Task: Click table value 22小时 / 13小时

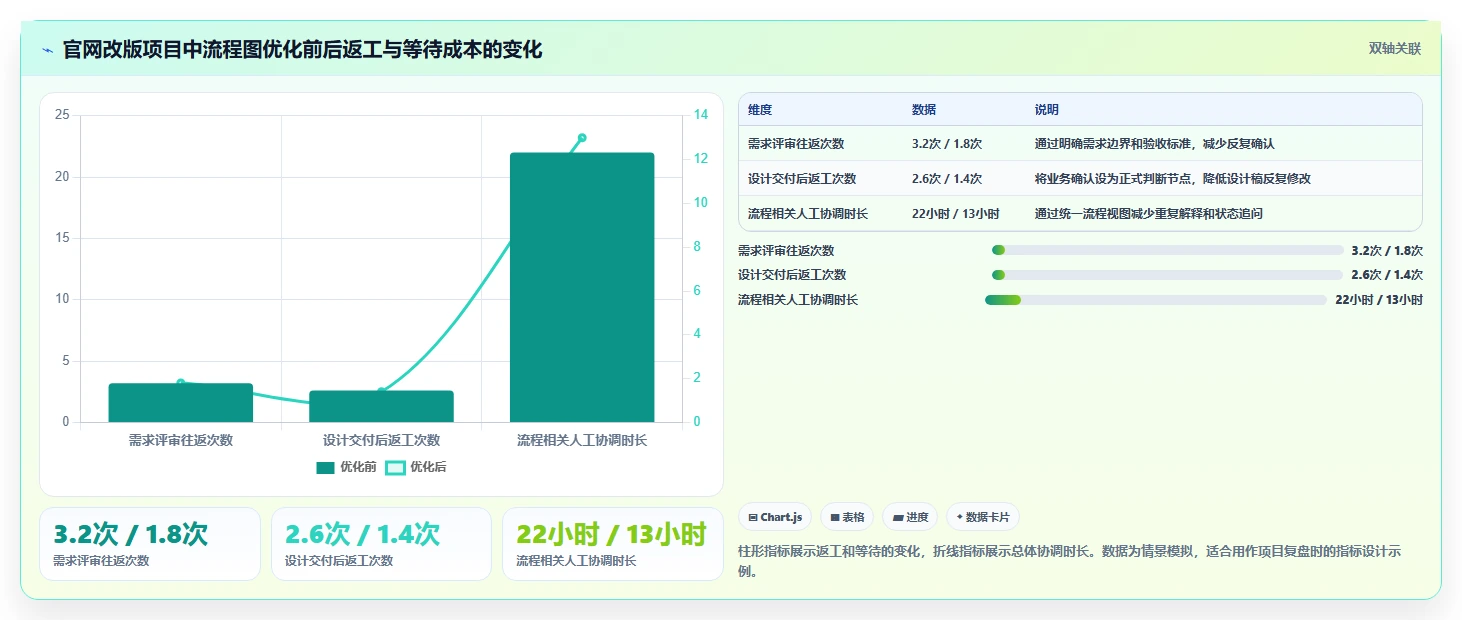Action: [956, 214]
